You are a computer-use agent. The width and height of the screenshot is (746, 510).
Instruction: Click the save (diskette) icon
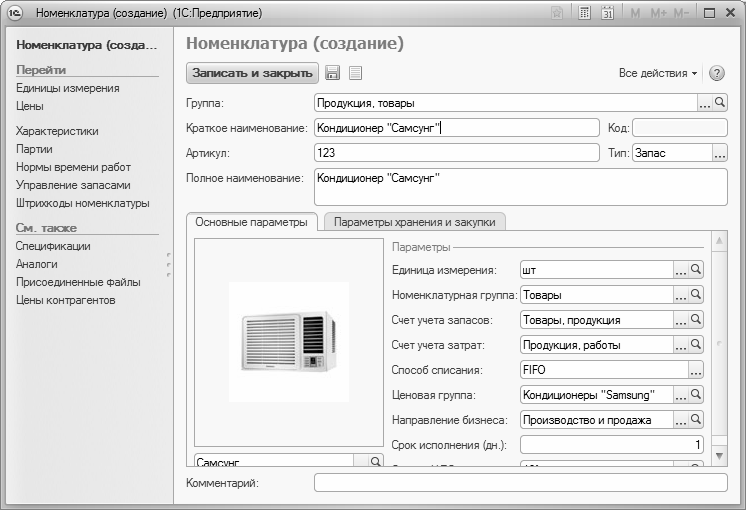(x=332, y=73)
